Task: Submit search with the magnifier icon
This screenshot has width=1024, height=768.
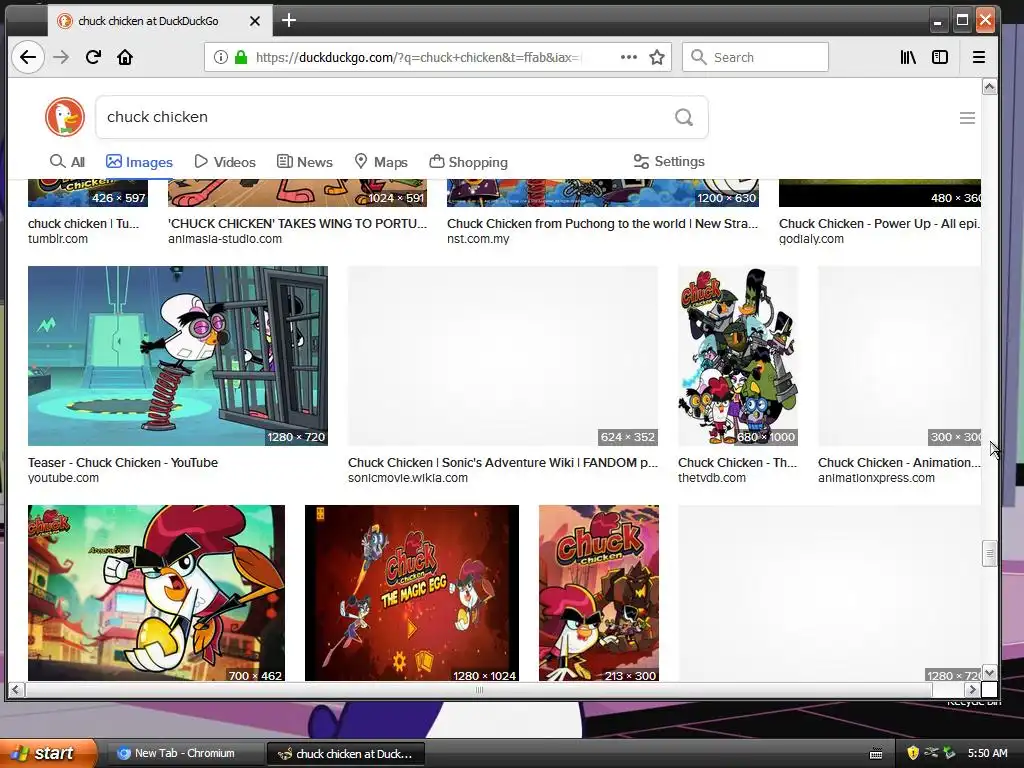Action: click(x=684, y=117)
